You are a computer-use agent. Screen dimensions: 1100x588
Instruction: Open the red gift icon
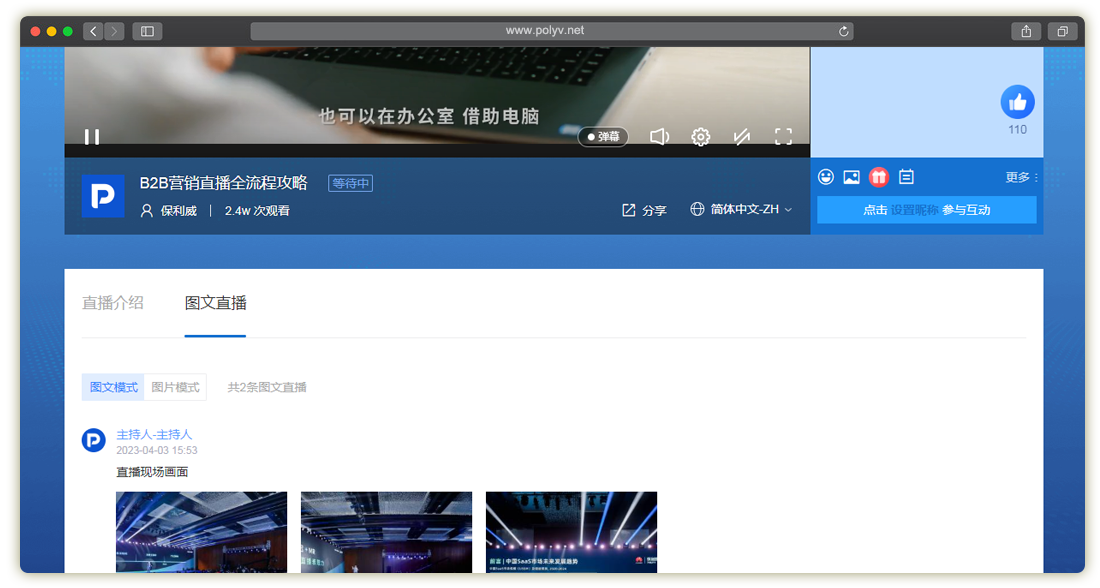pos(879,177)
